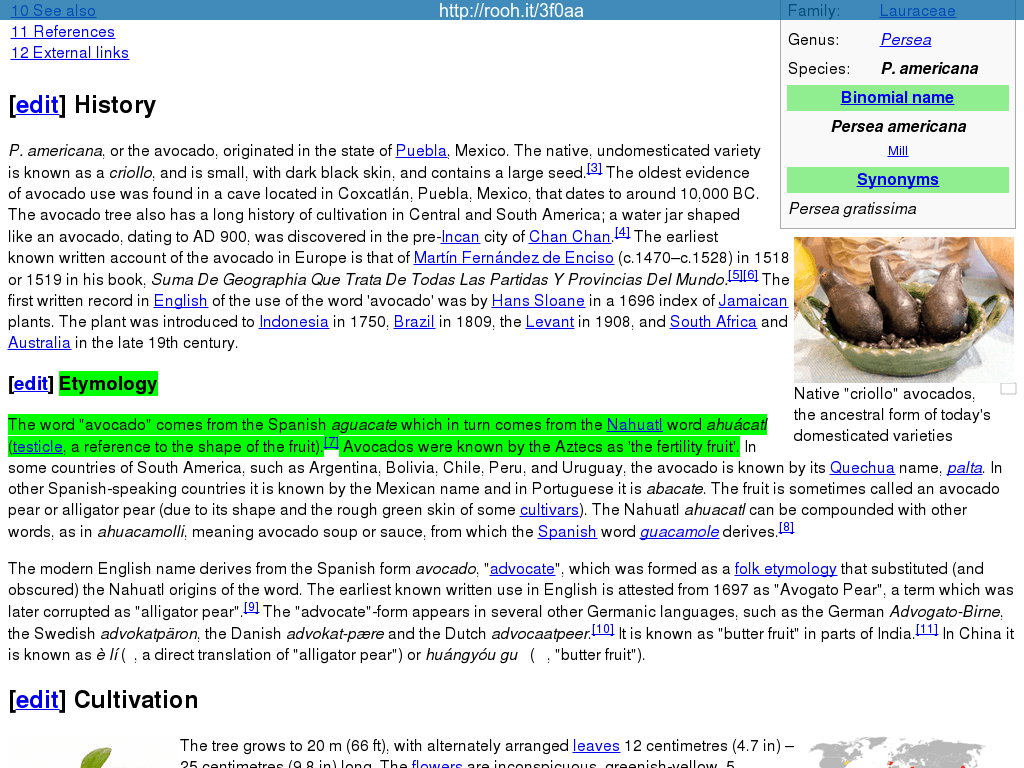Open the criollo avocados photo thumbnail
The image size is (1024, 768).
[903, 309]
